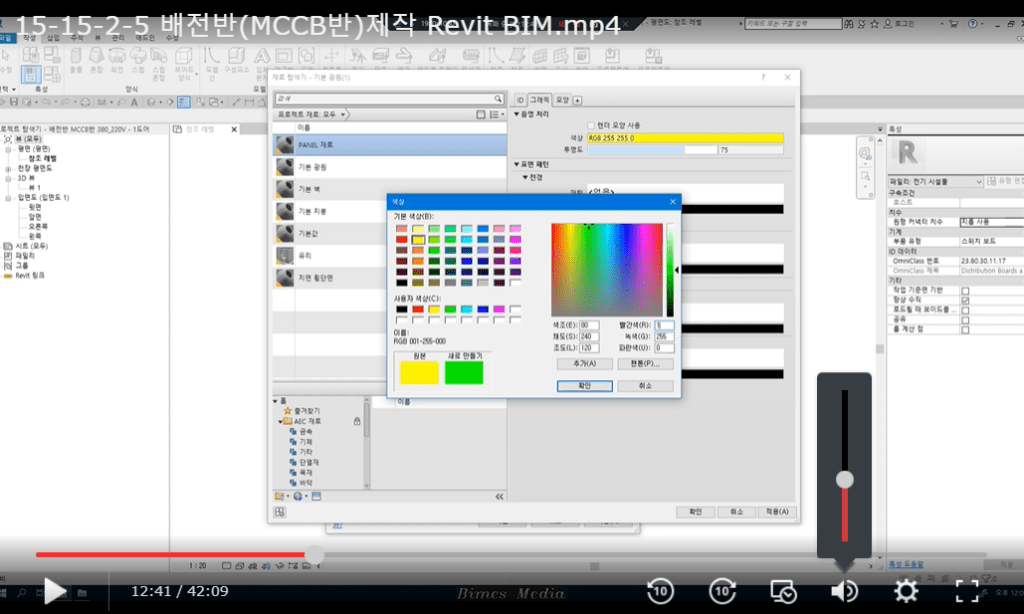Switch to the 그래픽 tab

pyautogui.click(x=539, y=100)
